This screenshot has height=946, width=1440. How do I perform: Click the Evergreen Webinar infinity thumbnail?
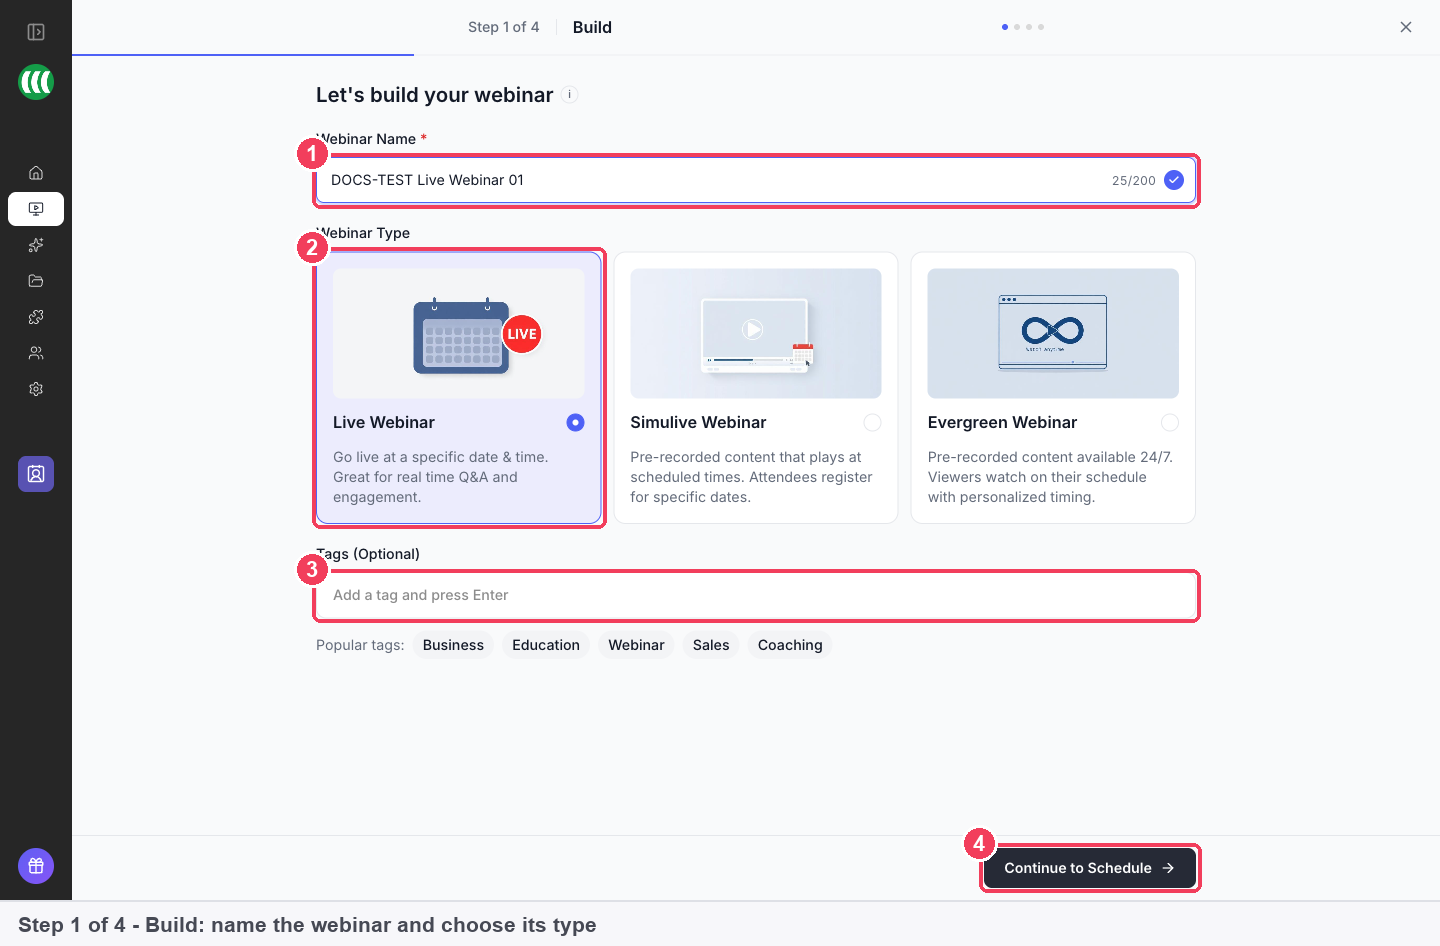pyautogui.click(x=1053, y=334)
